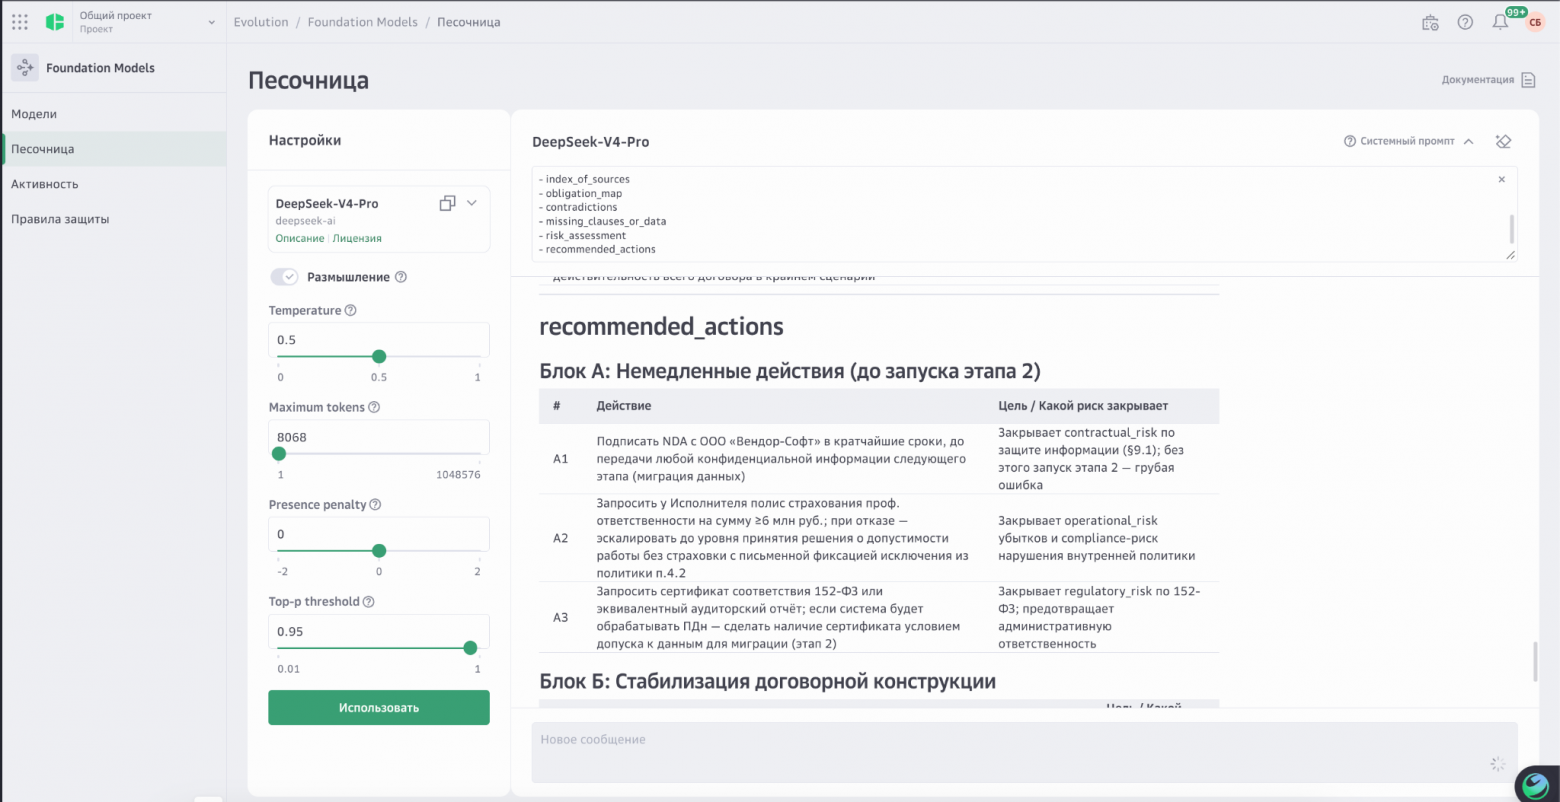Click the Top-p threshold field 0.95
The image size is (1560, 802).
(x=379, y=631)
